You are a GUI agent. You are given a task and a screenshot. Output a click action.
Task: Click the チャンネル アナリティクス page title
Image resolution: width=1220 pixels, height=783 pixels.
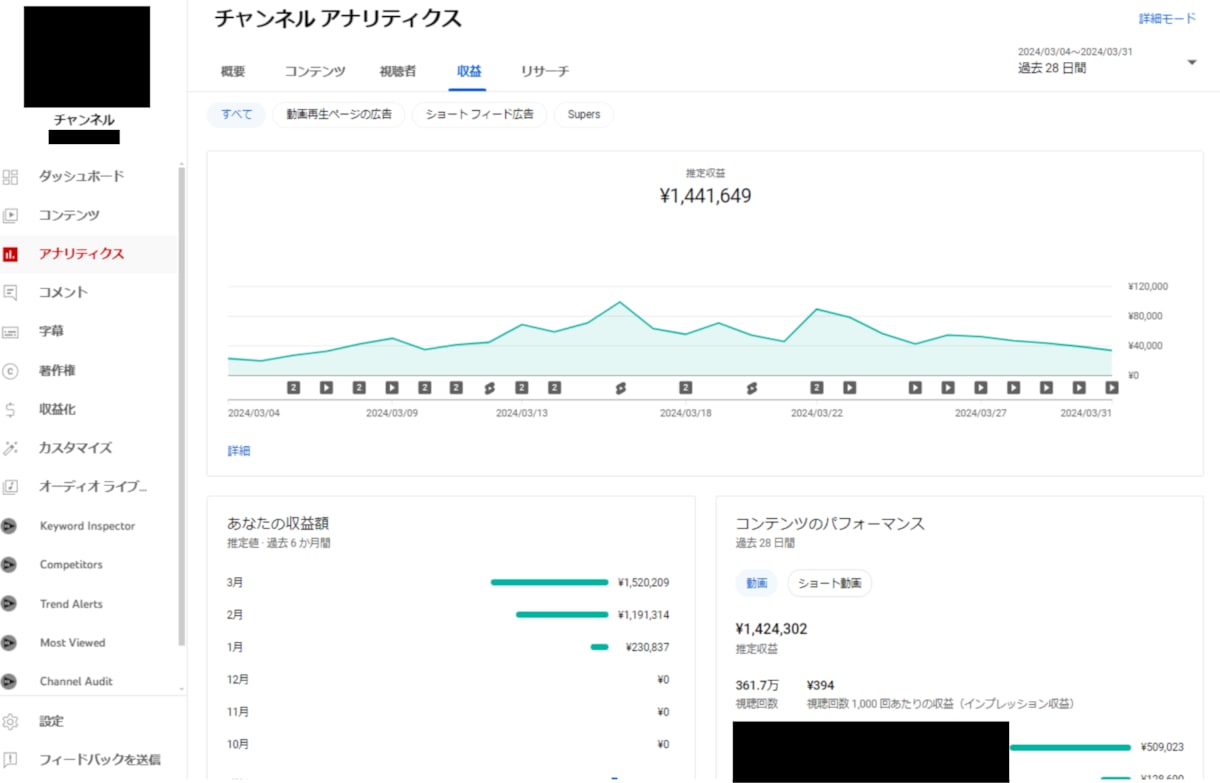point(338,18)
